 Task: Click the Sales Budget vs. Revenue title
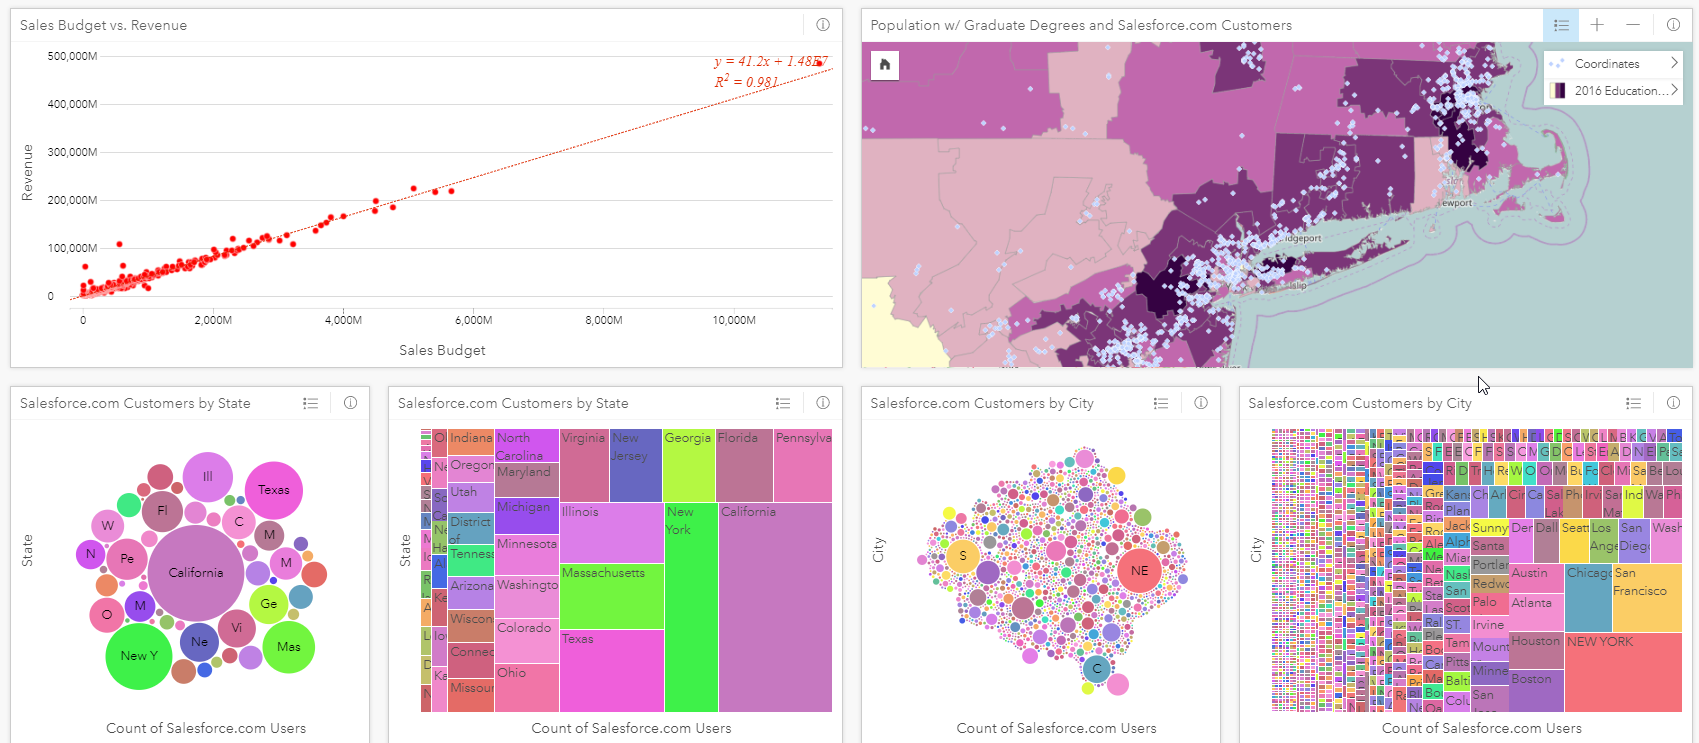(103, 25)
